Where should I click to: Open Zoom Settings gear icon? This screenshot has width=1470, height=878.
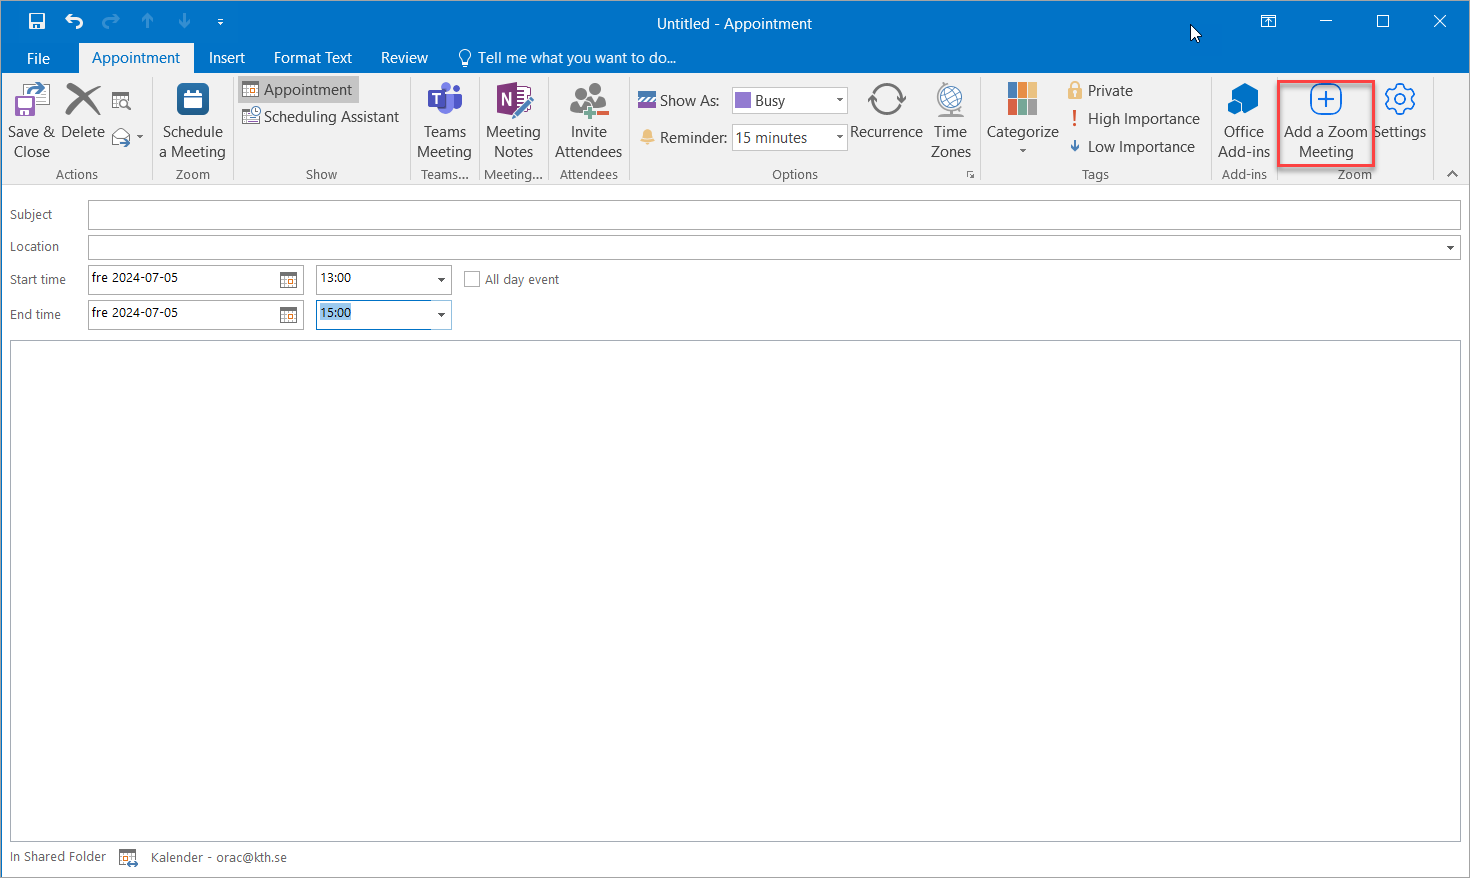pyautogui.click(x=1400, y=101)
